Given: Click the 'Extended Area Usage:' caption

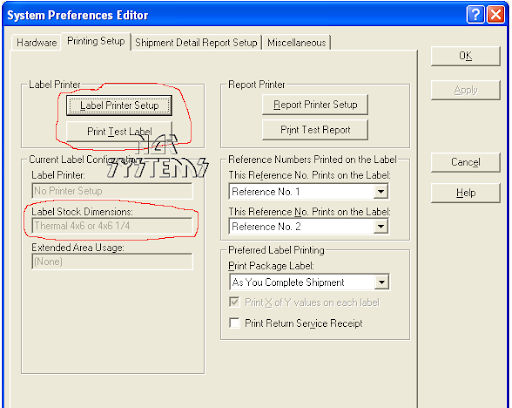Looking at the screenshot, I should 78,248.
